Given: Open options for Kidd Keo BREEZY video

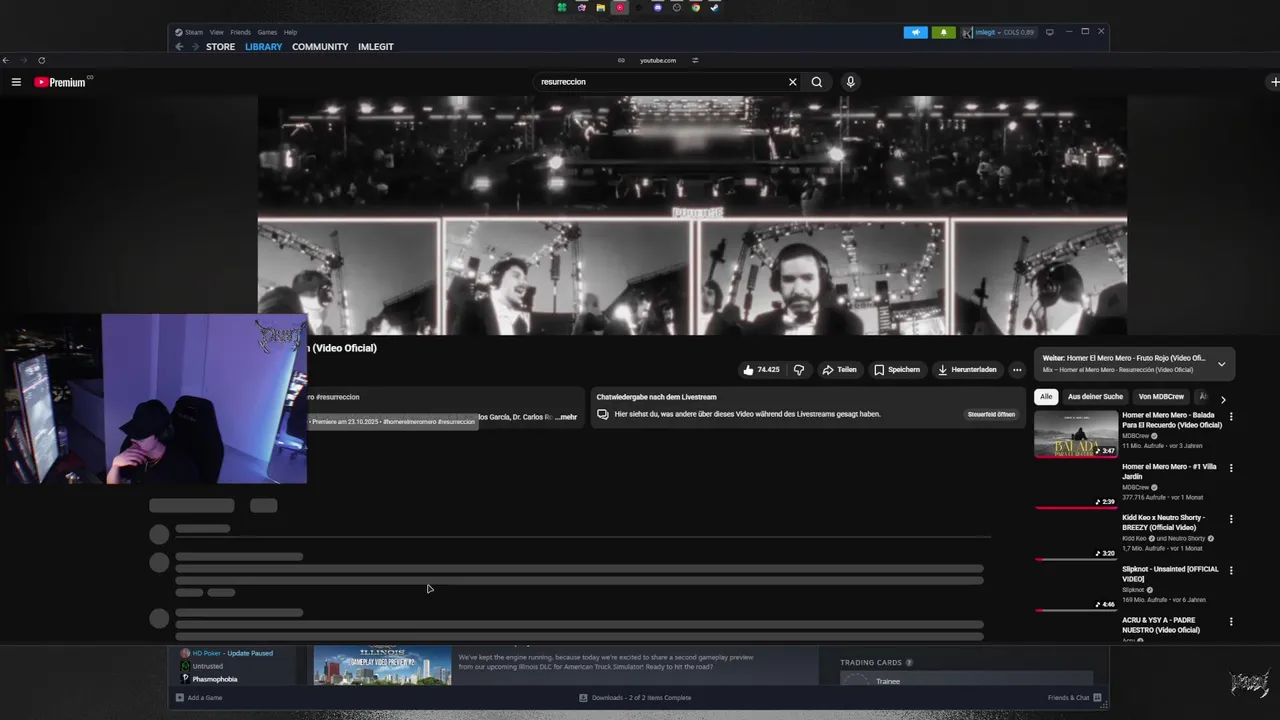Looking at the screenshot, I should click(1231, 520).
